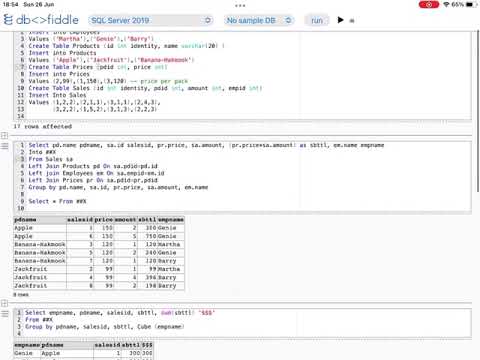This screenshot has width=480, height=360.
Task: Click the '8 rows' text under first result table
Action: pos(21,295)
